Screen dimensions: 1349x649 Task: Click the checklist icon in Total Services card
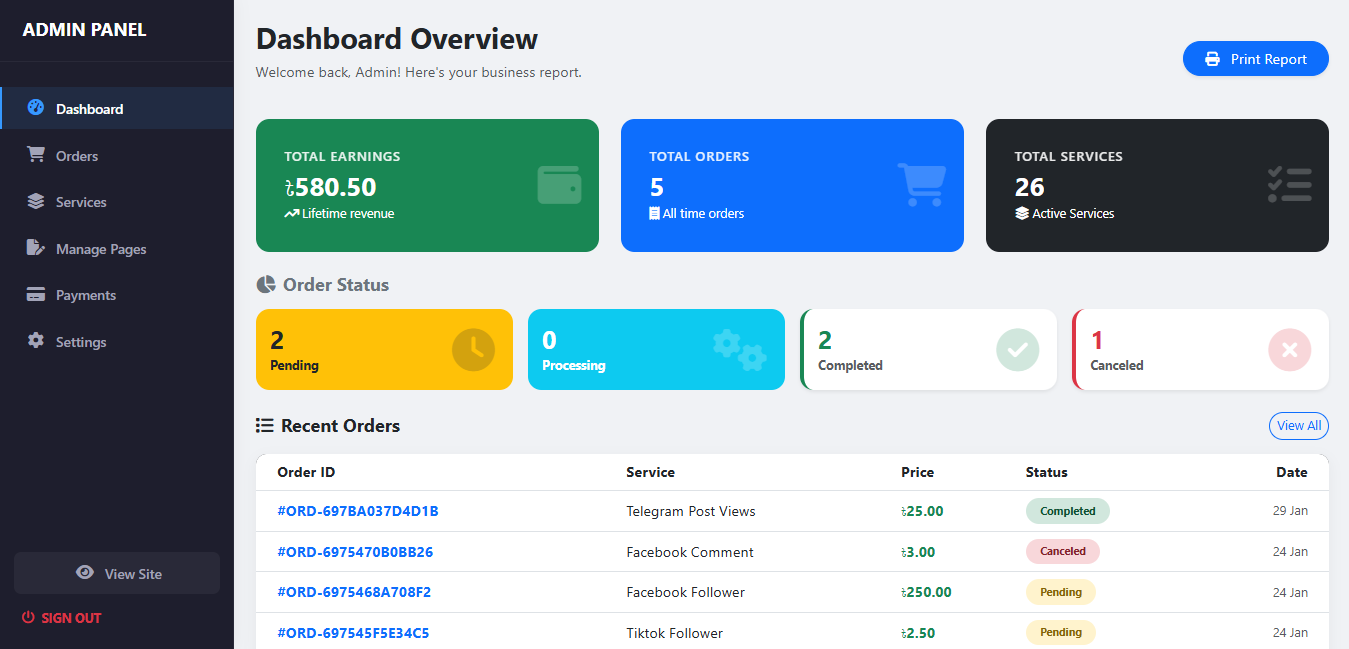(1289, 185)
